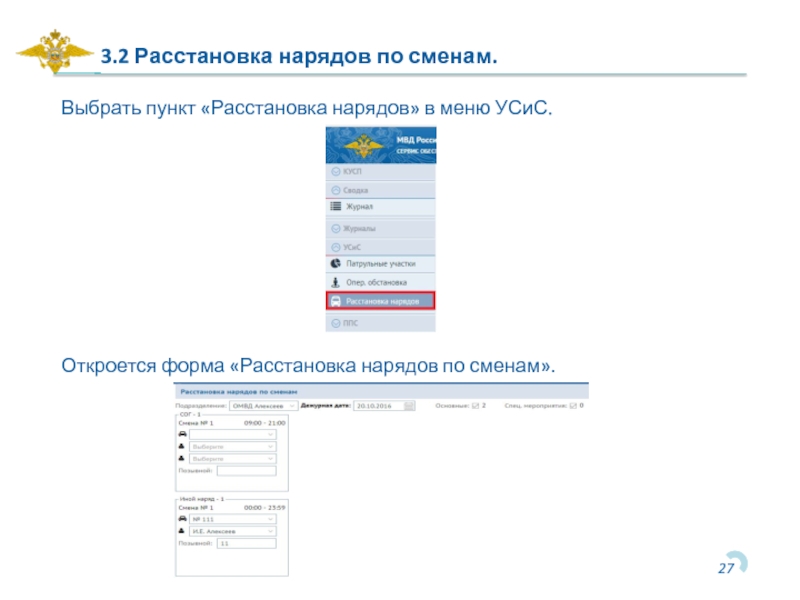Click the car icon beside № 111
Image resolution: width=800 pixels, height=600 pixels.
tap(183, 518)
